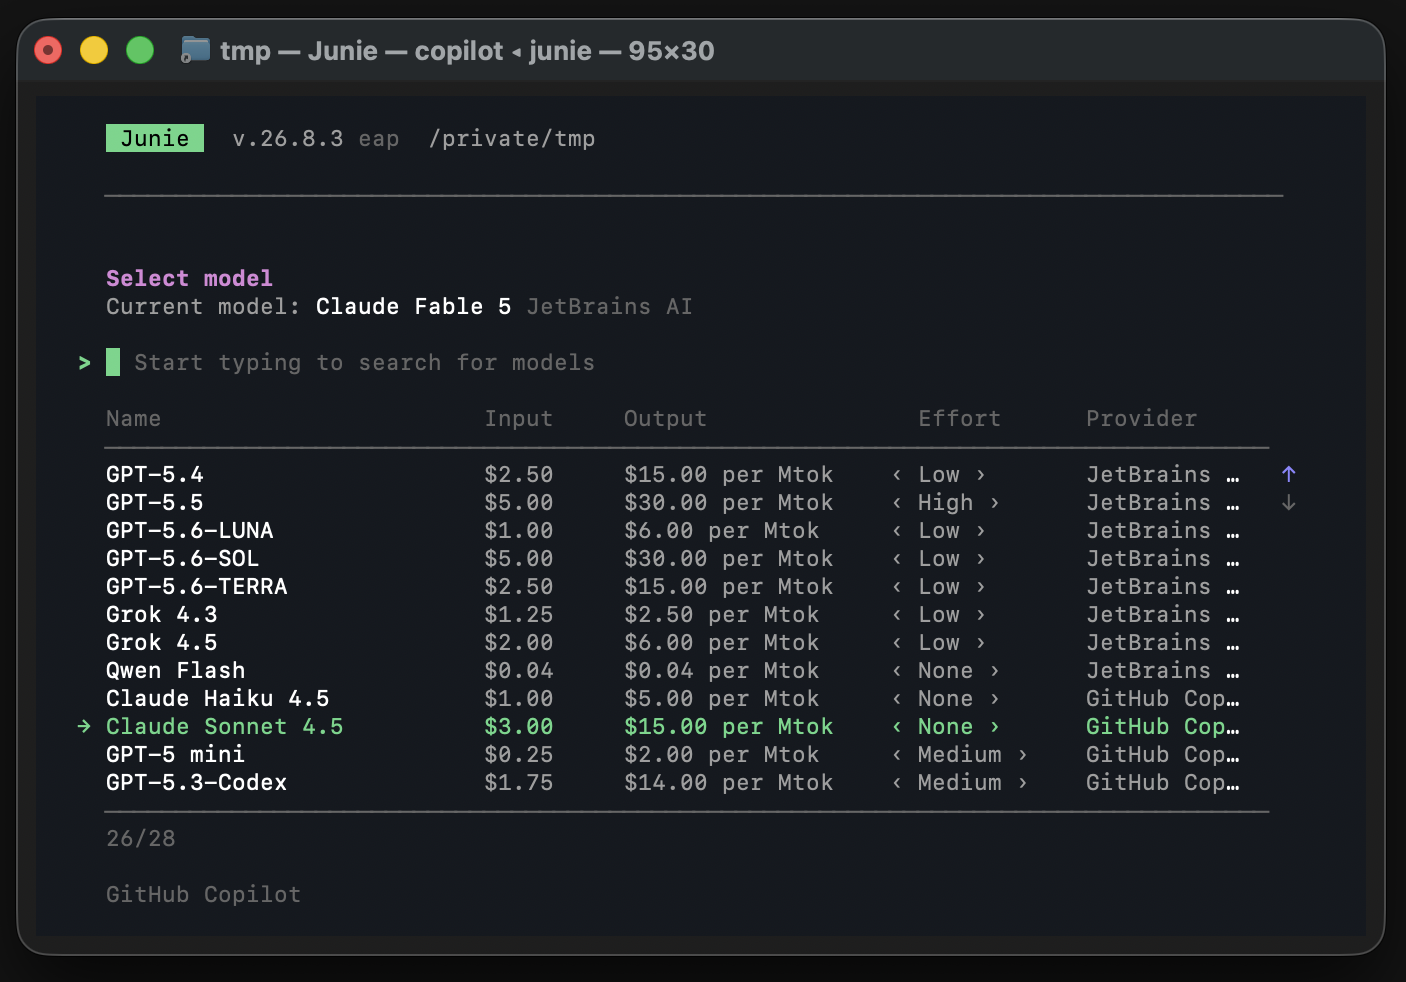The width and height of the screenshot is (1406, 982).
Task: Click the left effort chevron for GPT-5.5
Action: pos(897,503)
